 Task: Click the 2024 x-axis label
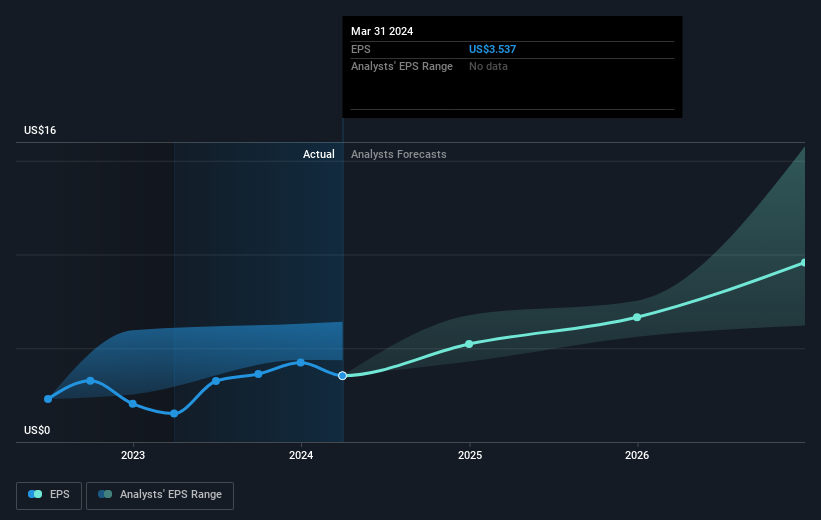[301, 455]
